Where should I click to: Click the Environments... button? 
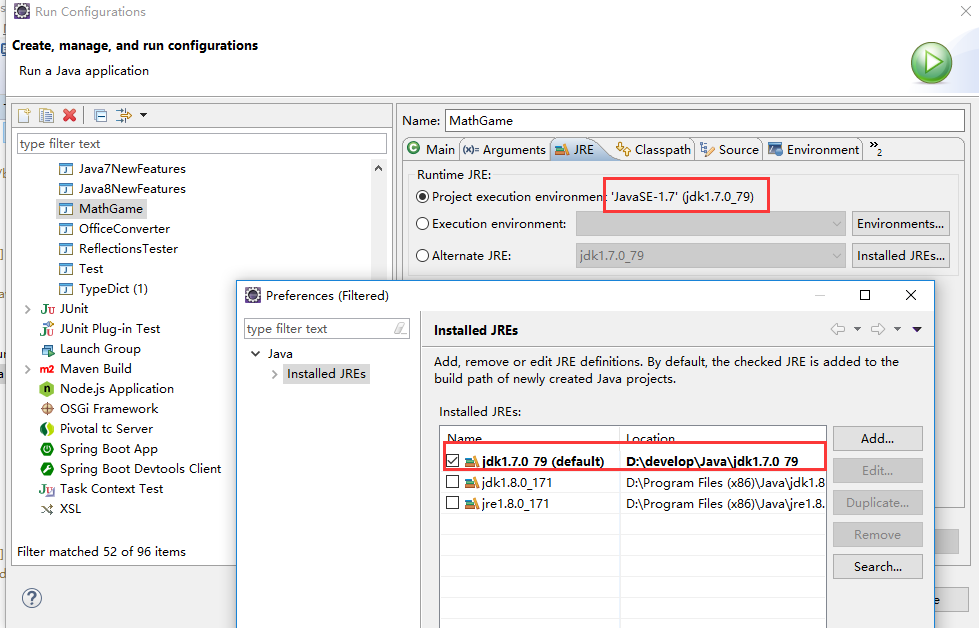(901, 221)
